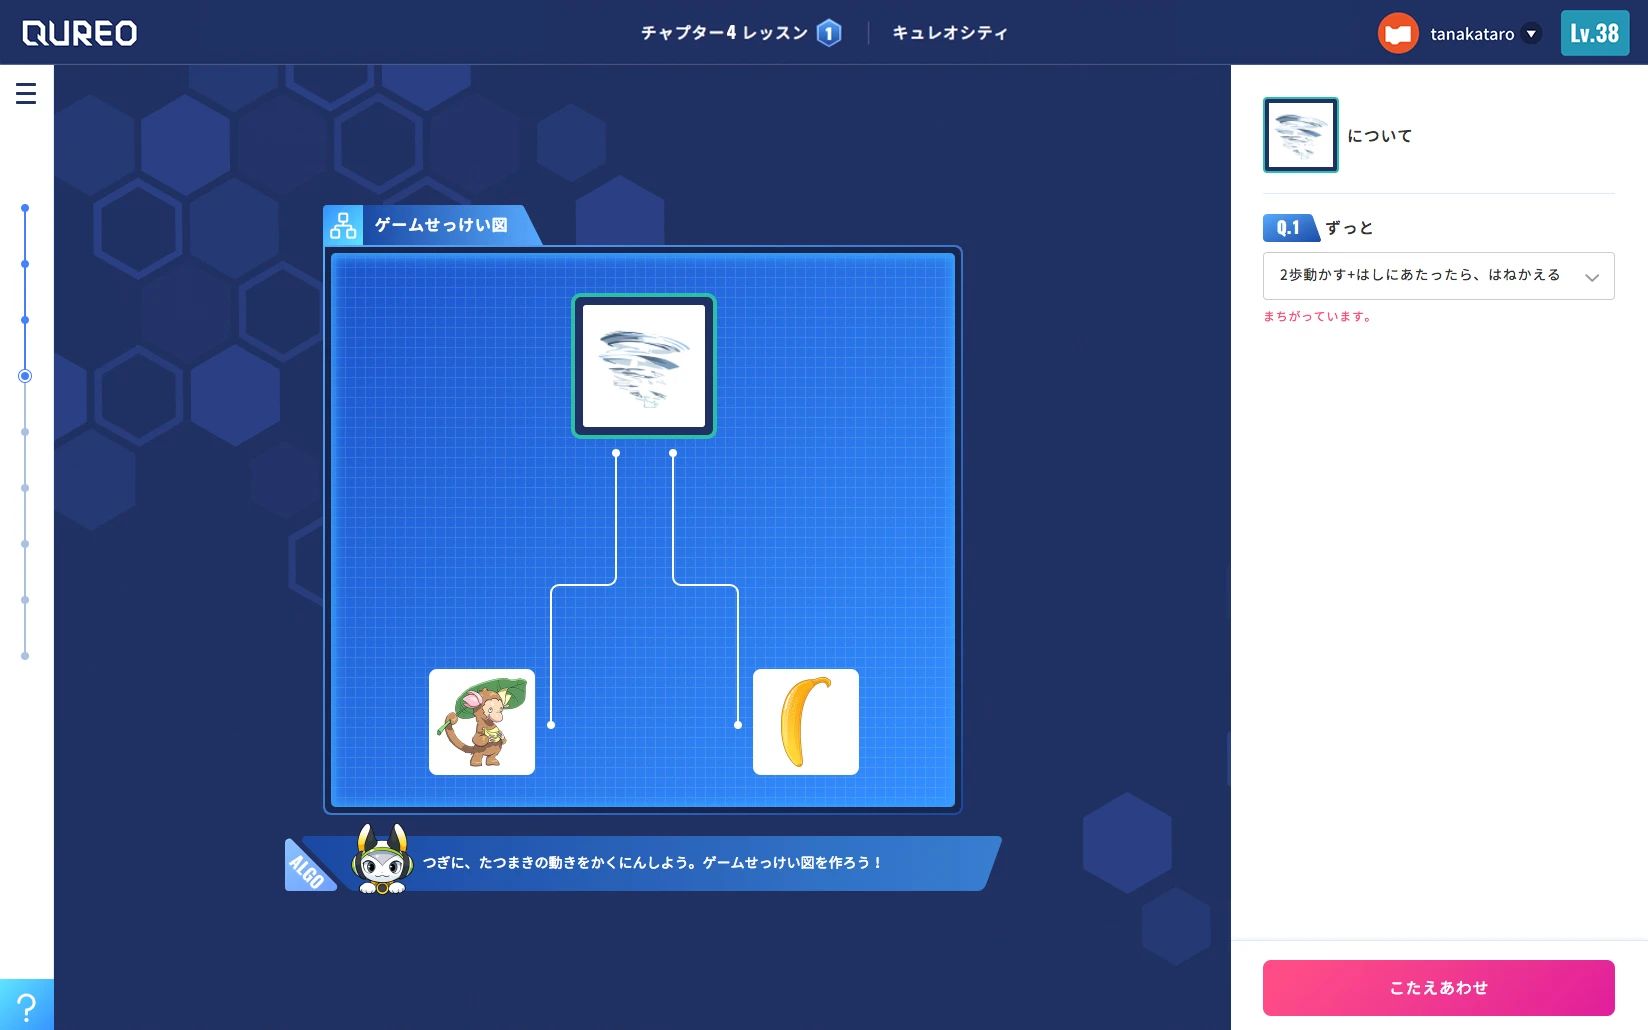Open the help question mark icon

pyautogui.click(x=27, y=1005)
